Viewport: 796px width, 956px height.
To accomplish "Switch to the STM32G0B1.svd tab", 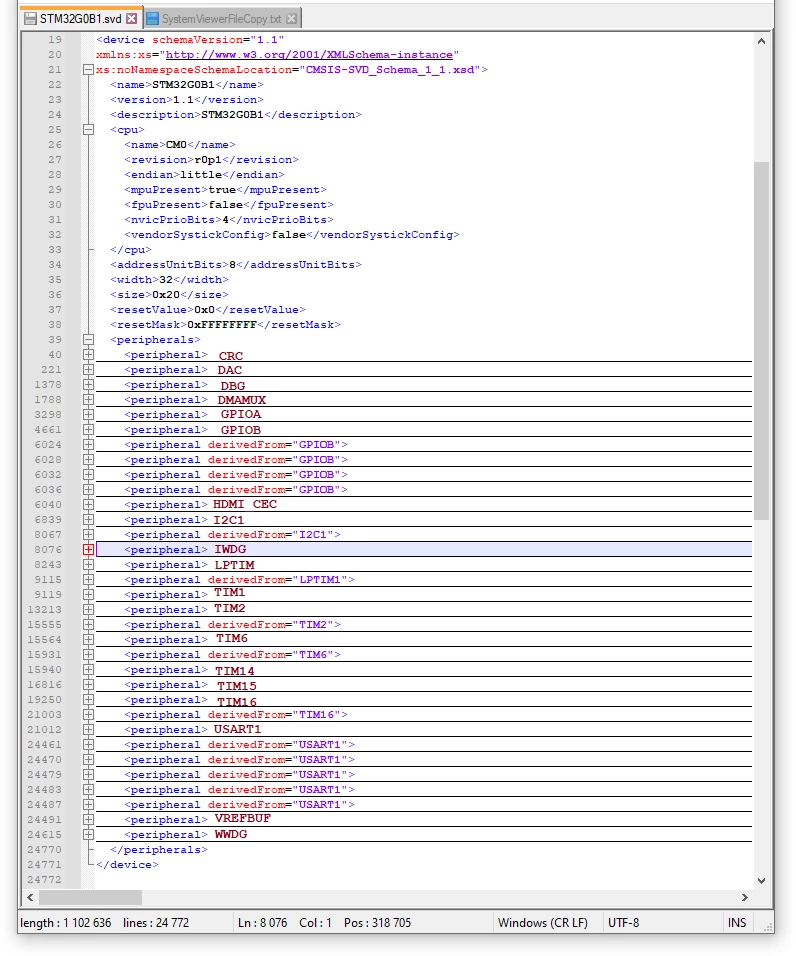I will [81, 19].
